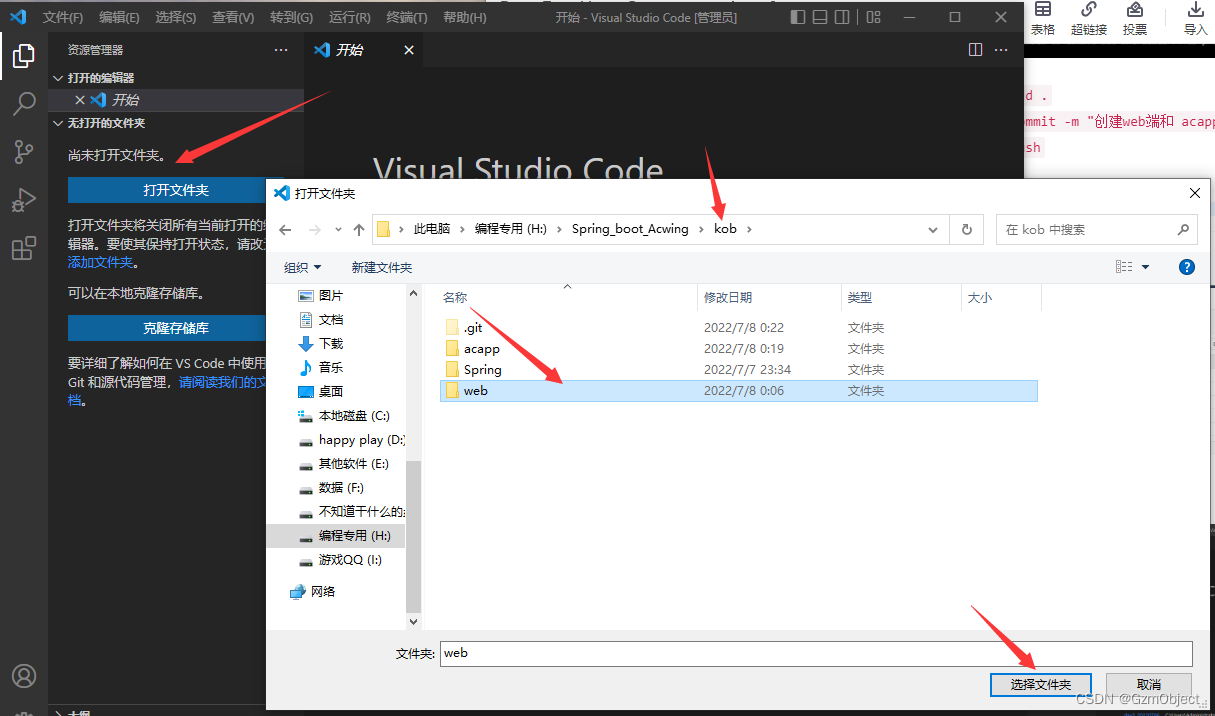Change the file dialog view mode icon
Screen dimensions: 1215x716
1124,267
